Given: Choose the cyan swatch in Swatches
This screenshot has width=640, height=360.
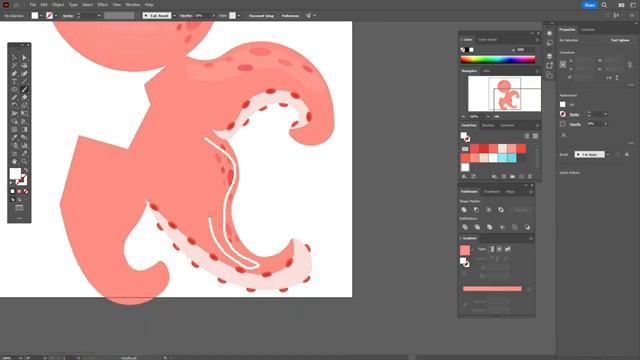Looking at the screenshot, I should 512,158.
